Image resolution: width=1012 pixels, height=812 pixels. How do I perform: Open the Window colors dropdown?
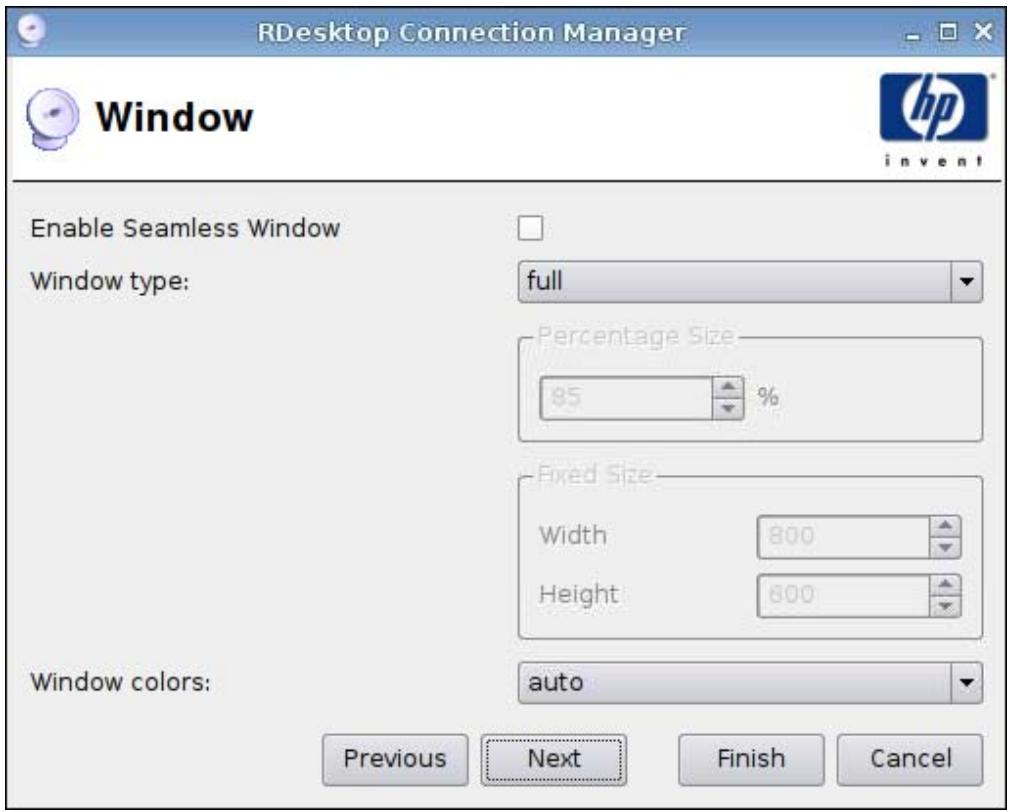750,682
